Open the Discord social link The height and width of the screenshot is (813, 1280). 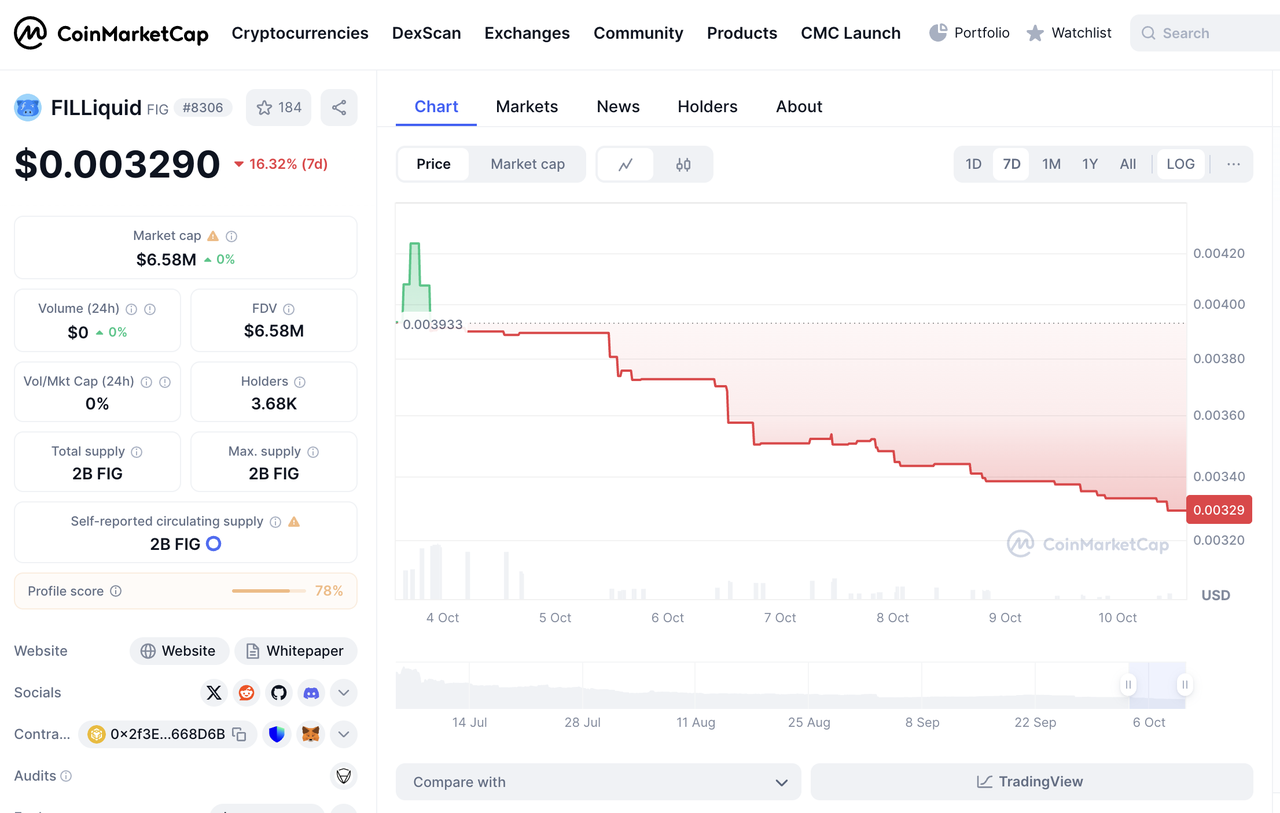click(x=311, y=692)
